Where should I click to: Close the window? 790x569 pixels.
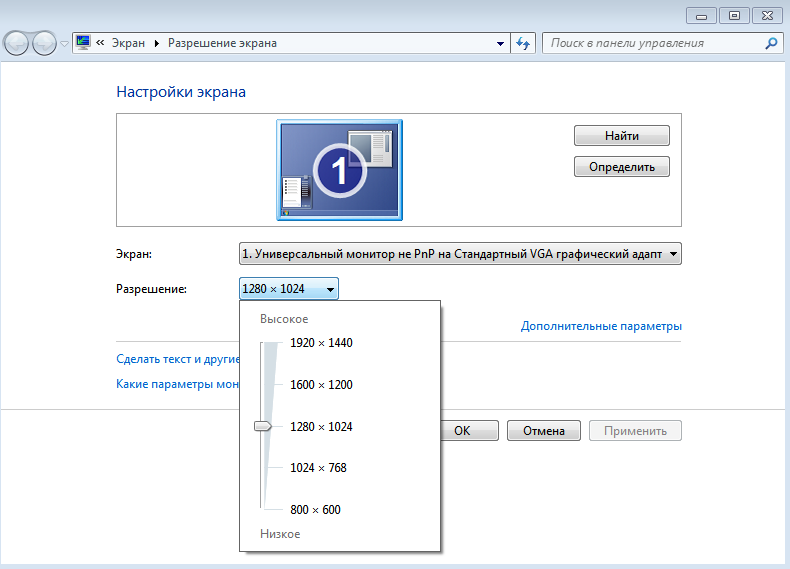click(x=767, y=16)
